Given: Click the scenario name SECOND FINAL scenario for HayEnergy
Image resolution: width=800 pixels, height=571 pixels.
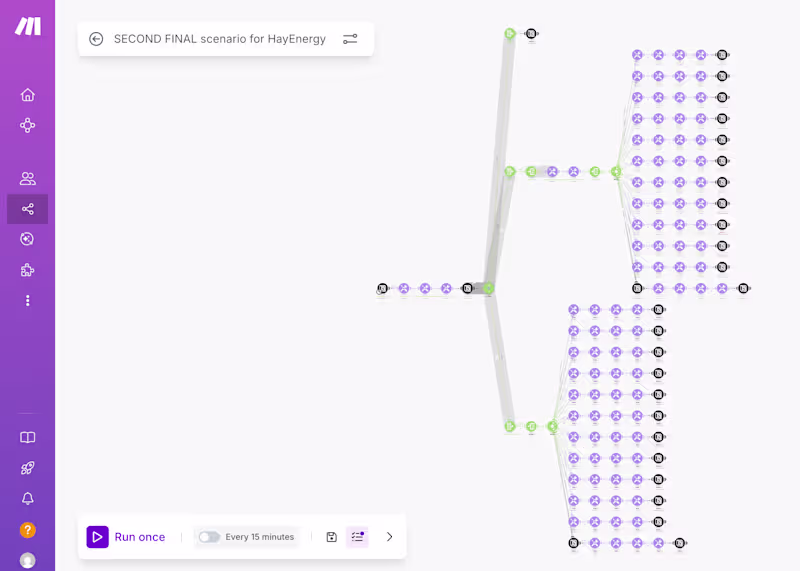Looking at the screenshot, I should coord(220,39).
